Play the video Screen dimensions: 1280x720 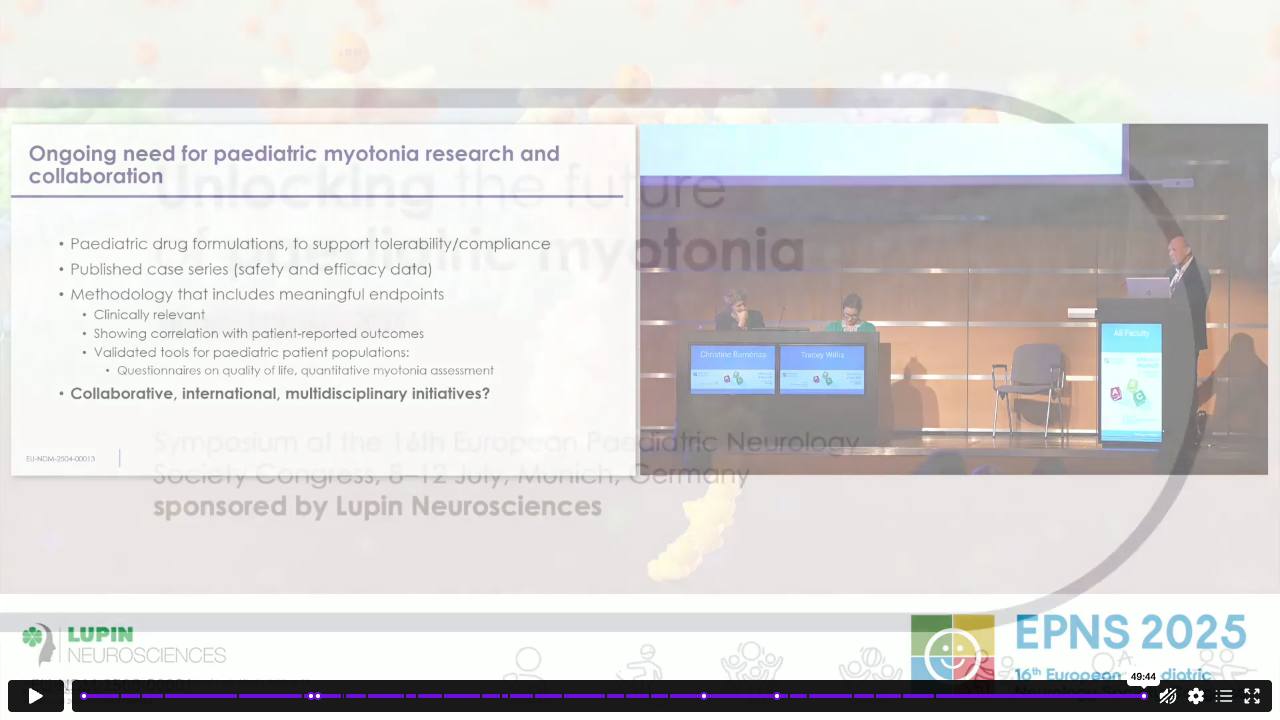(35, 696)
